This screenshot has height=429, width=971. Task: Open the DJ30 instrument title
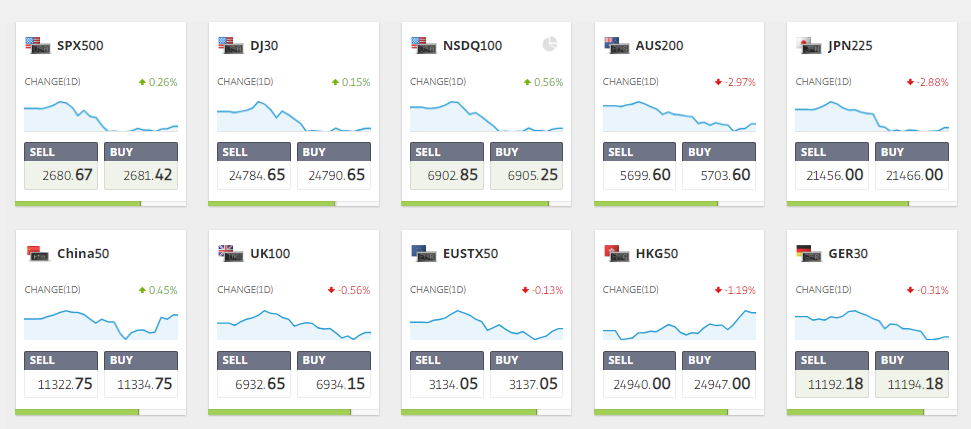(x=264, y=46)
